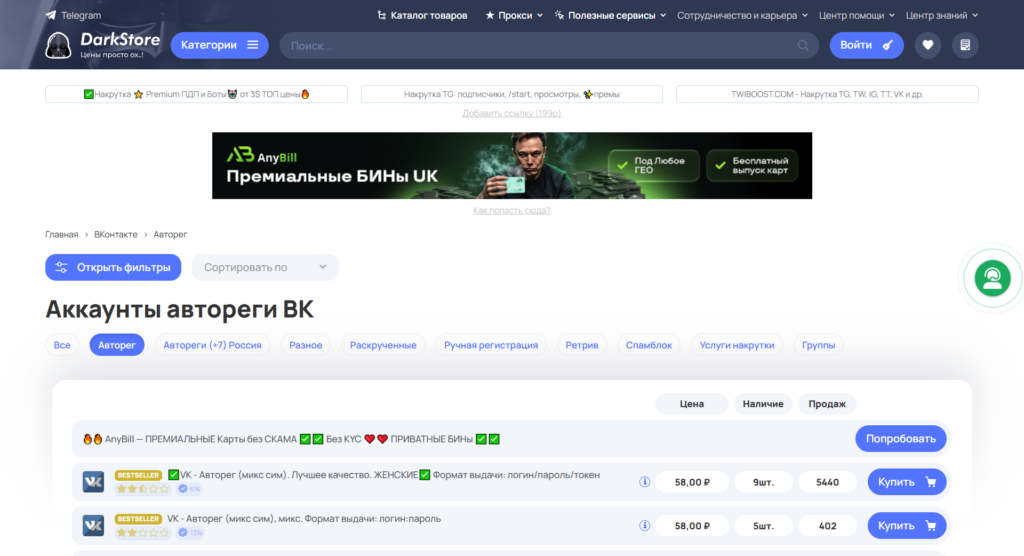Click Открыть фильтры button
The height and width of the screenshot is (556, 1024).
[113, 267]
